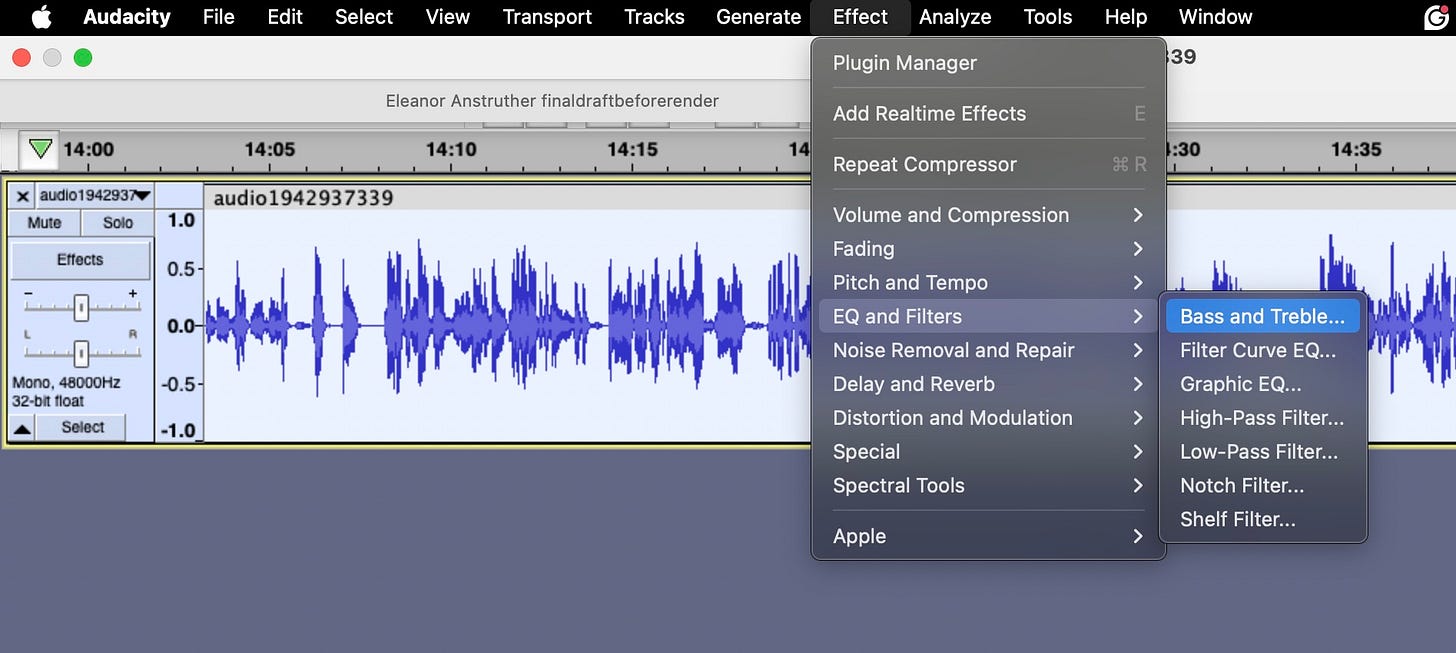Select Filter Curve EQ effect
The image size is (1456, 653).
click(1263, 351)
